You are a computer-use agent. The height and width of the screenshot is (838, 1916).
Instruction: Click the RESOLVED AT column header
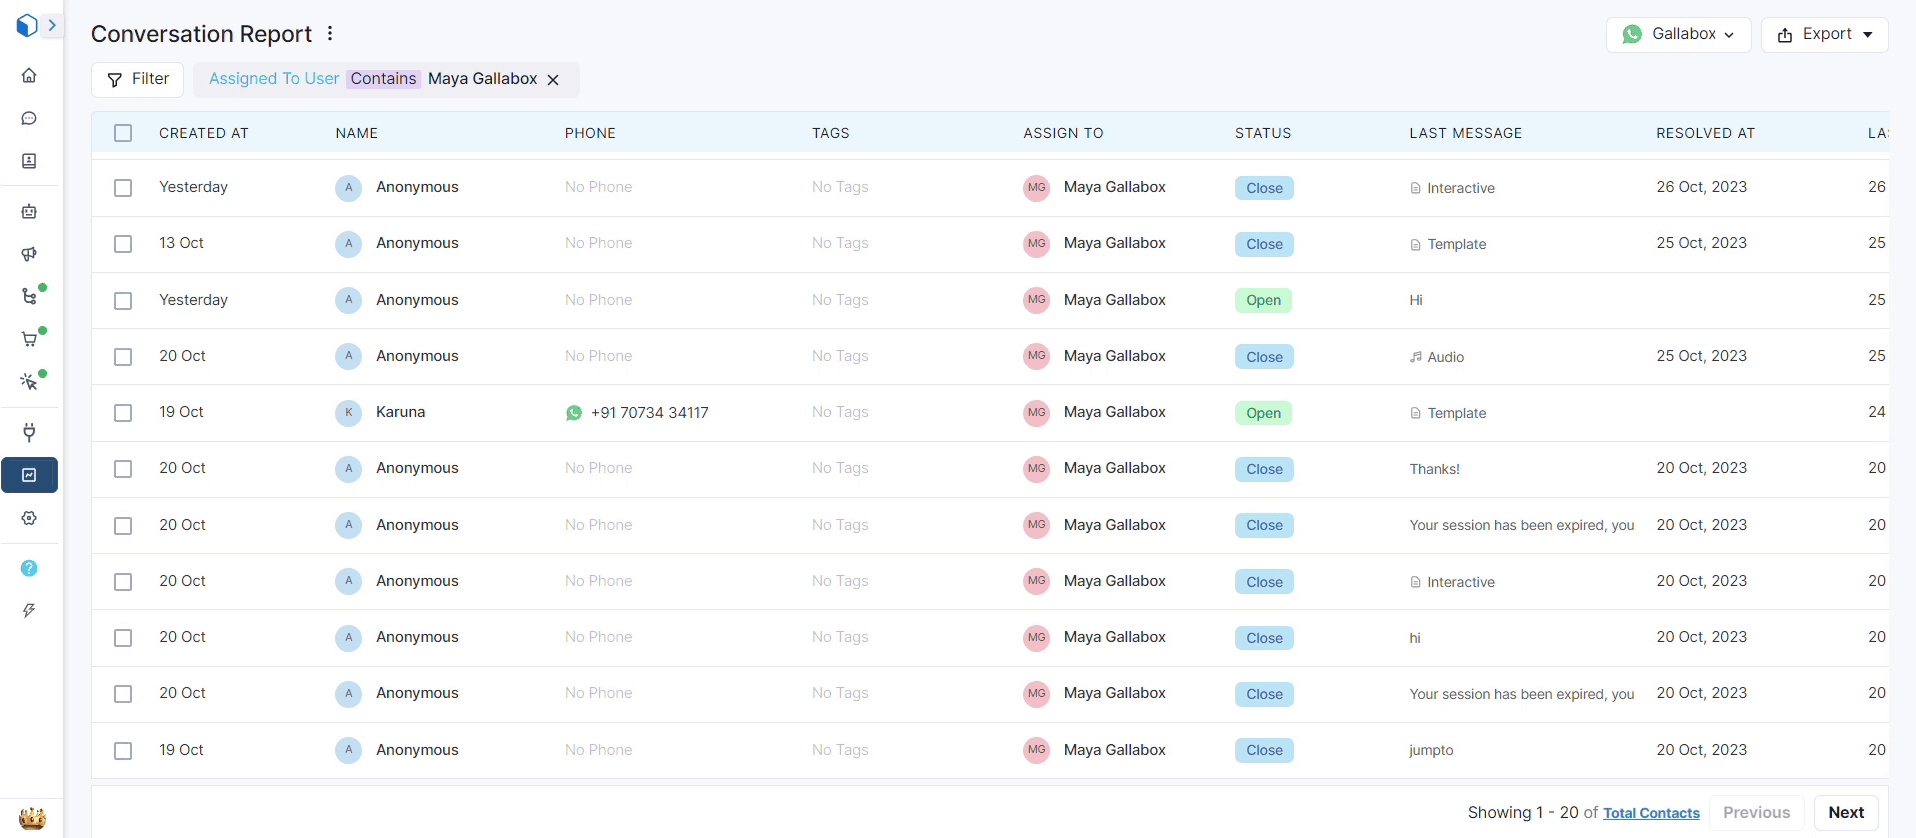[x=1705, y=133]
